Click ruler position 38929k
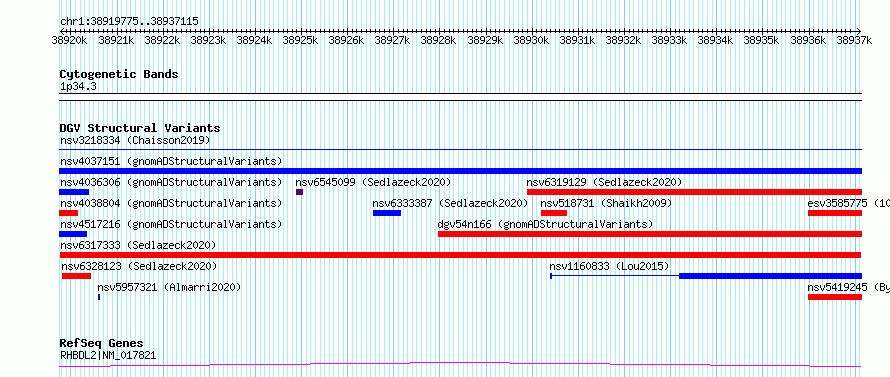 [485, 40]
